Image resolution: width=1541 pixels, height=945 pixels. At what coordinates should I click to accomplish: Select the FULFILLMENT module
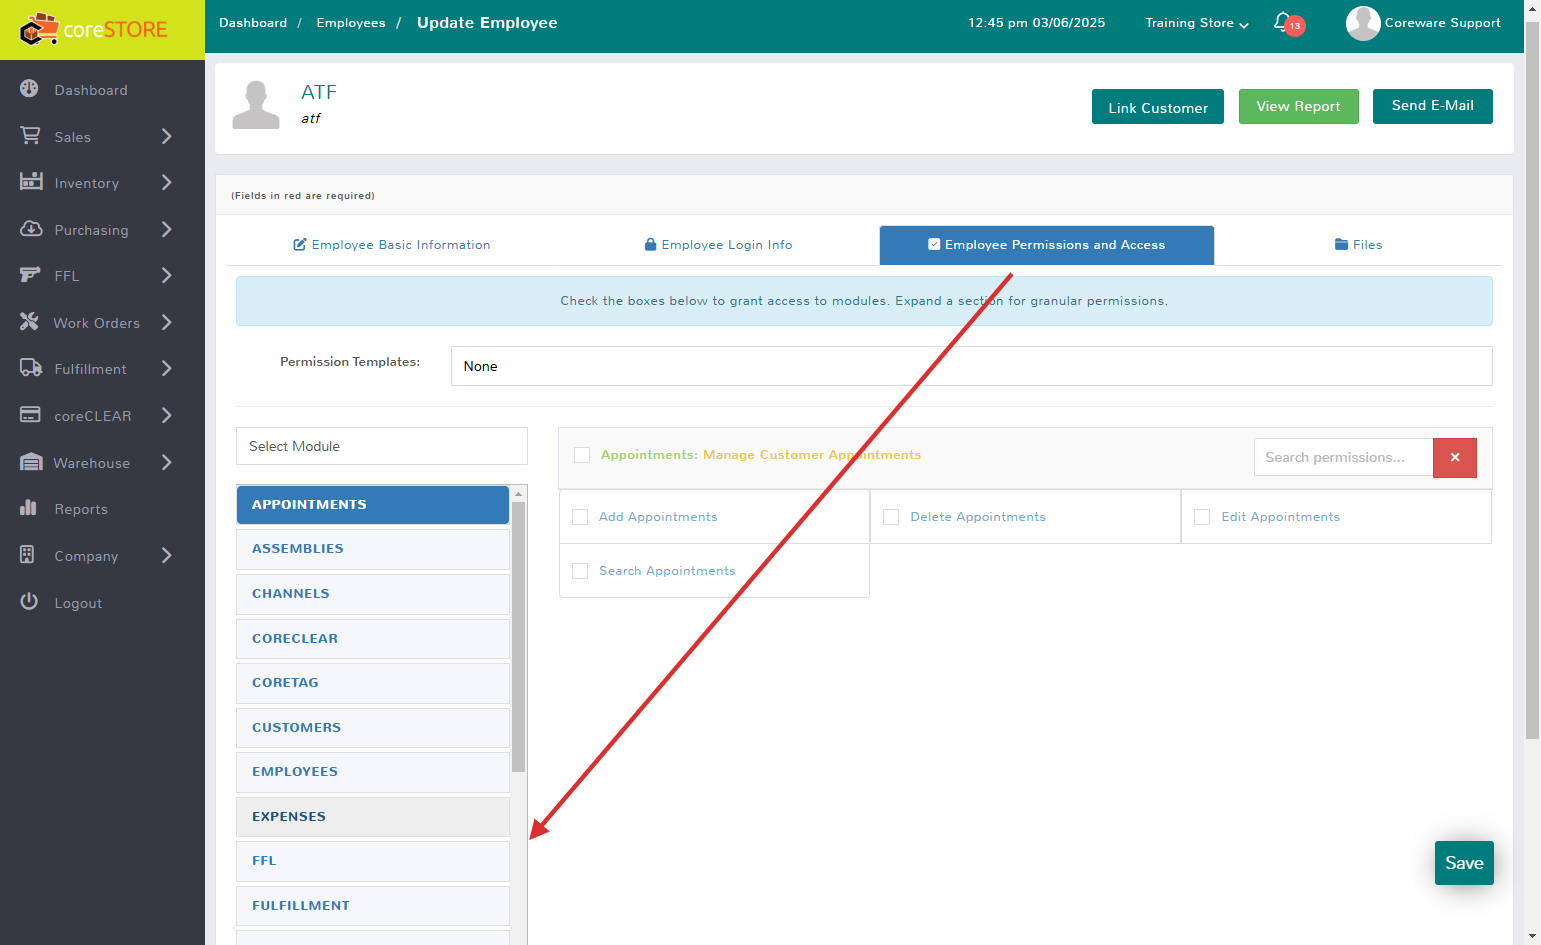373,906
